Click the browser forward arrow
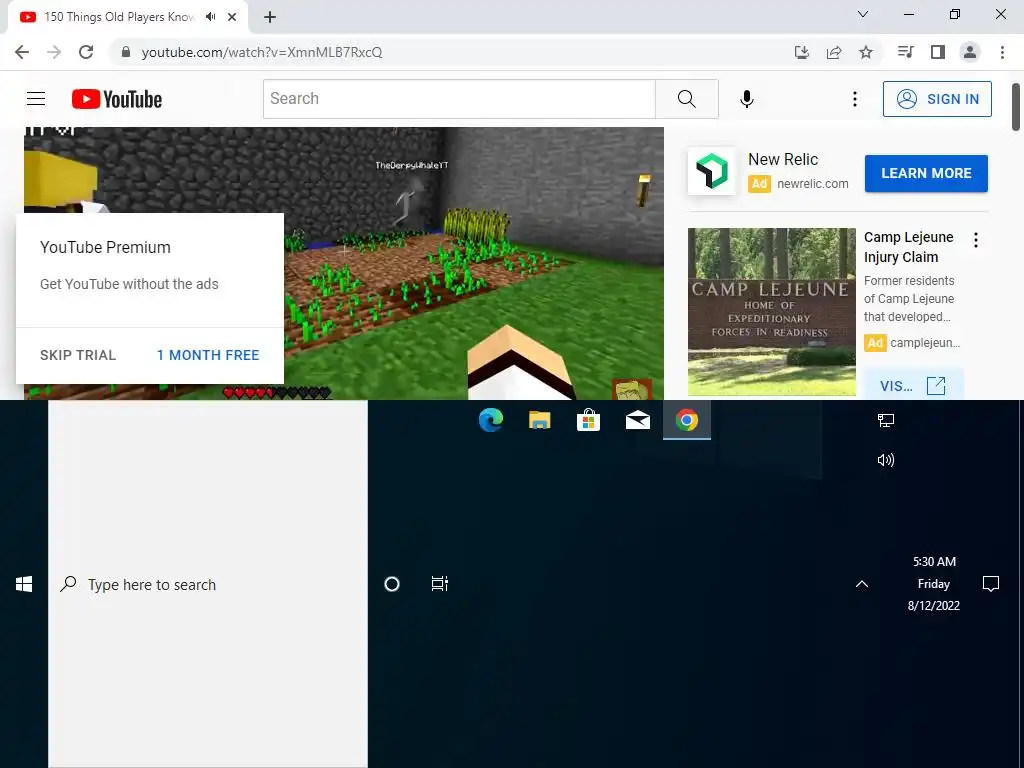This screenshot has width=1024, height=768. click(54, 52)
